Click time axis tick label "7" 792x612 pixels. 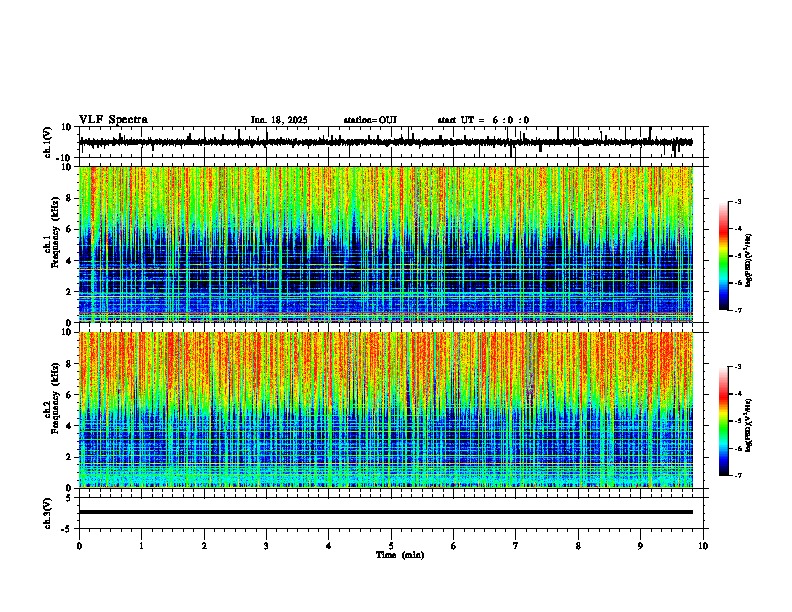(x=516, y=546)
